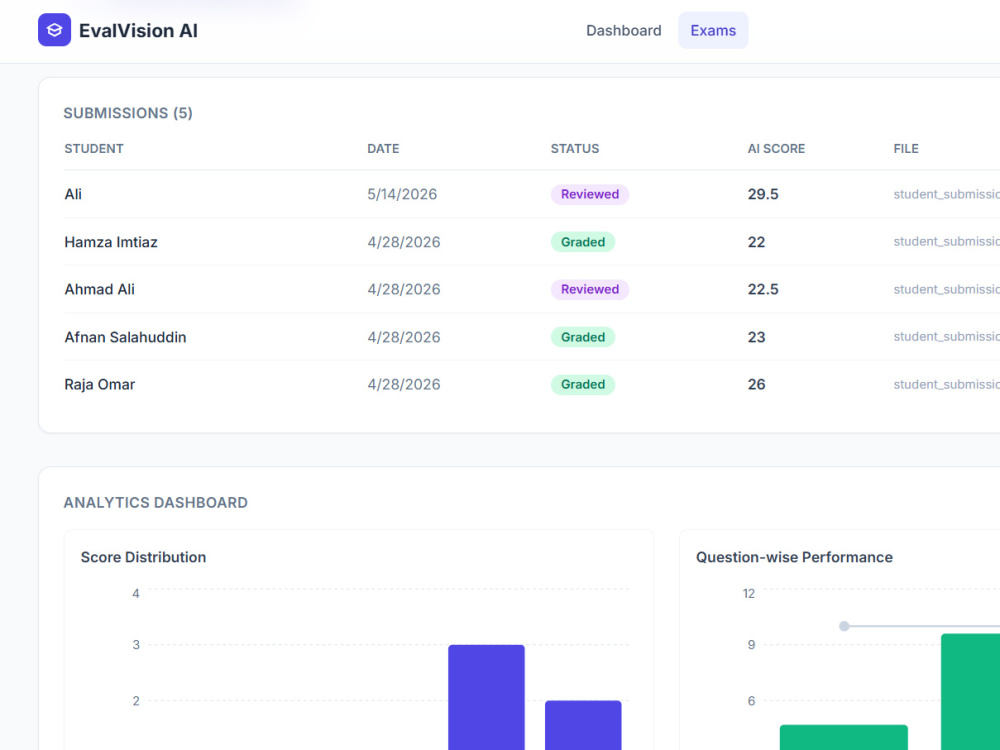Viewport: 1000px width, 750px height.
Task: Select student Ahmad Ali
Action: click(99, 289)
